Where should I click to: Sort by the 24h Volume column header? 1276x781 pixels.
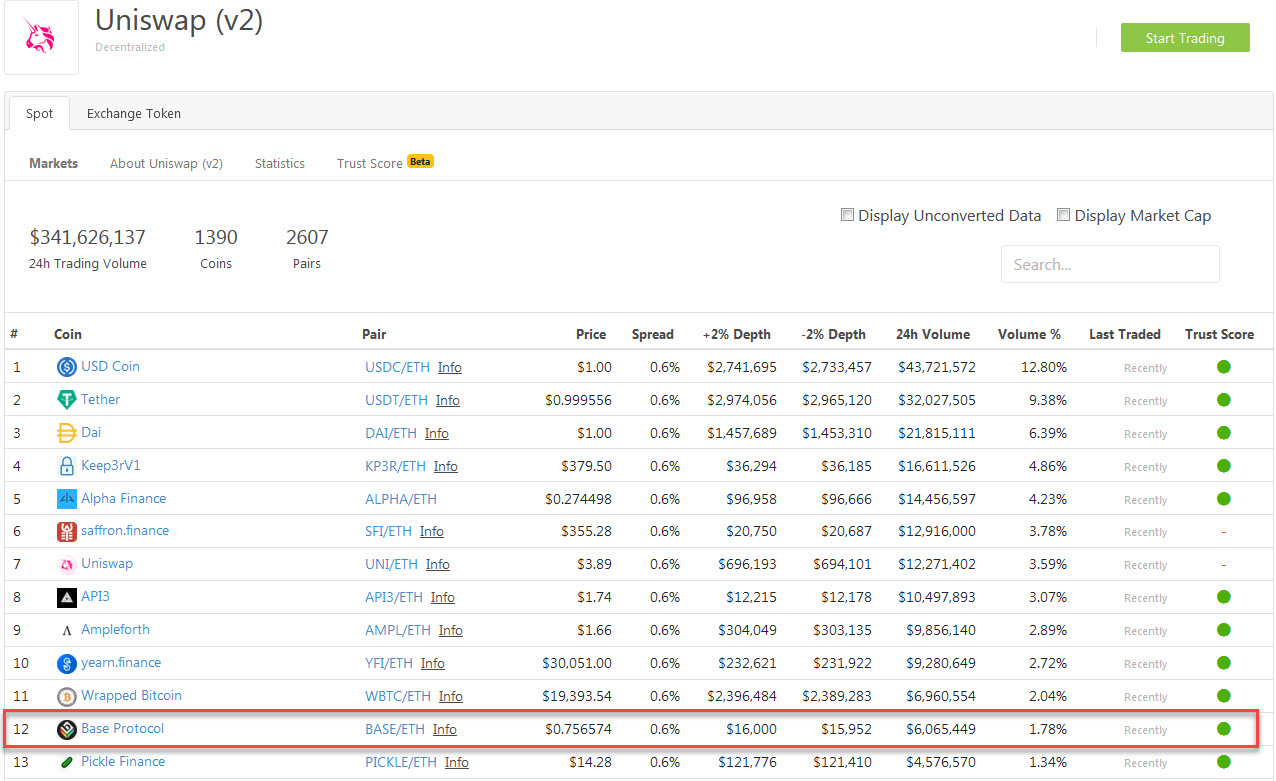[933, 334]
